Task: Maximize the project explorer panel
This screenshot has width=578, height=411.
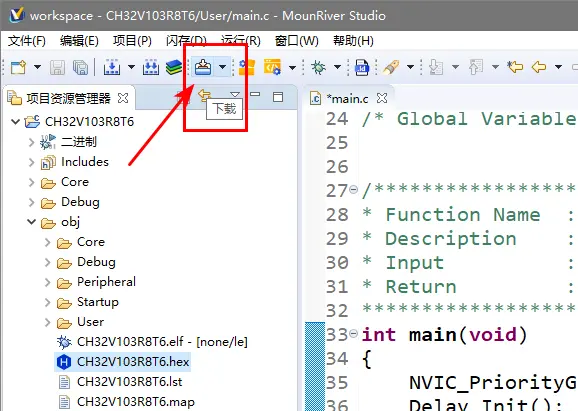Action: point(278,97)
